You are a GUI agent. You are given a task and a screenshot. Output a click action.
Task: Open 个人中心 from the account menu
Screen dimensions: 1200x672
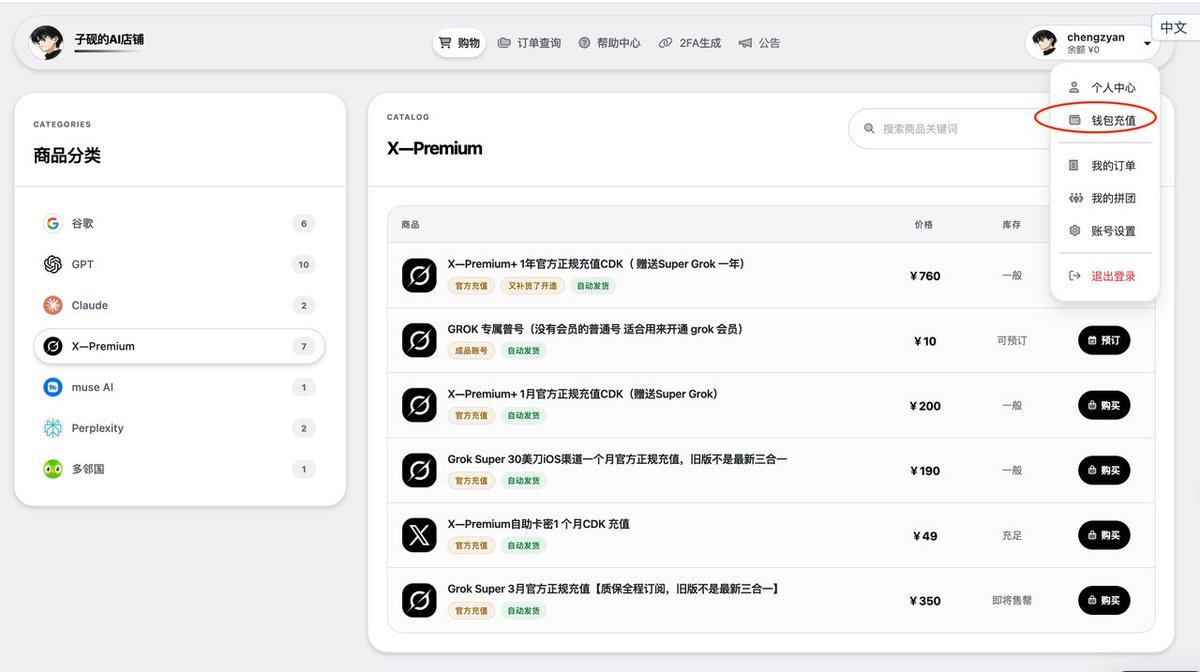(1105, 88)
